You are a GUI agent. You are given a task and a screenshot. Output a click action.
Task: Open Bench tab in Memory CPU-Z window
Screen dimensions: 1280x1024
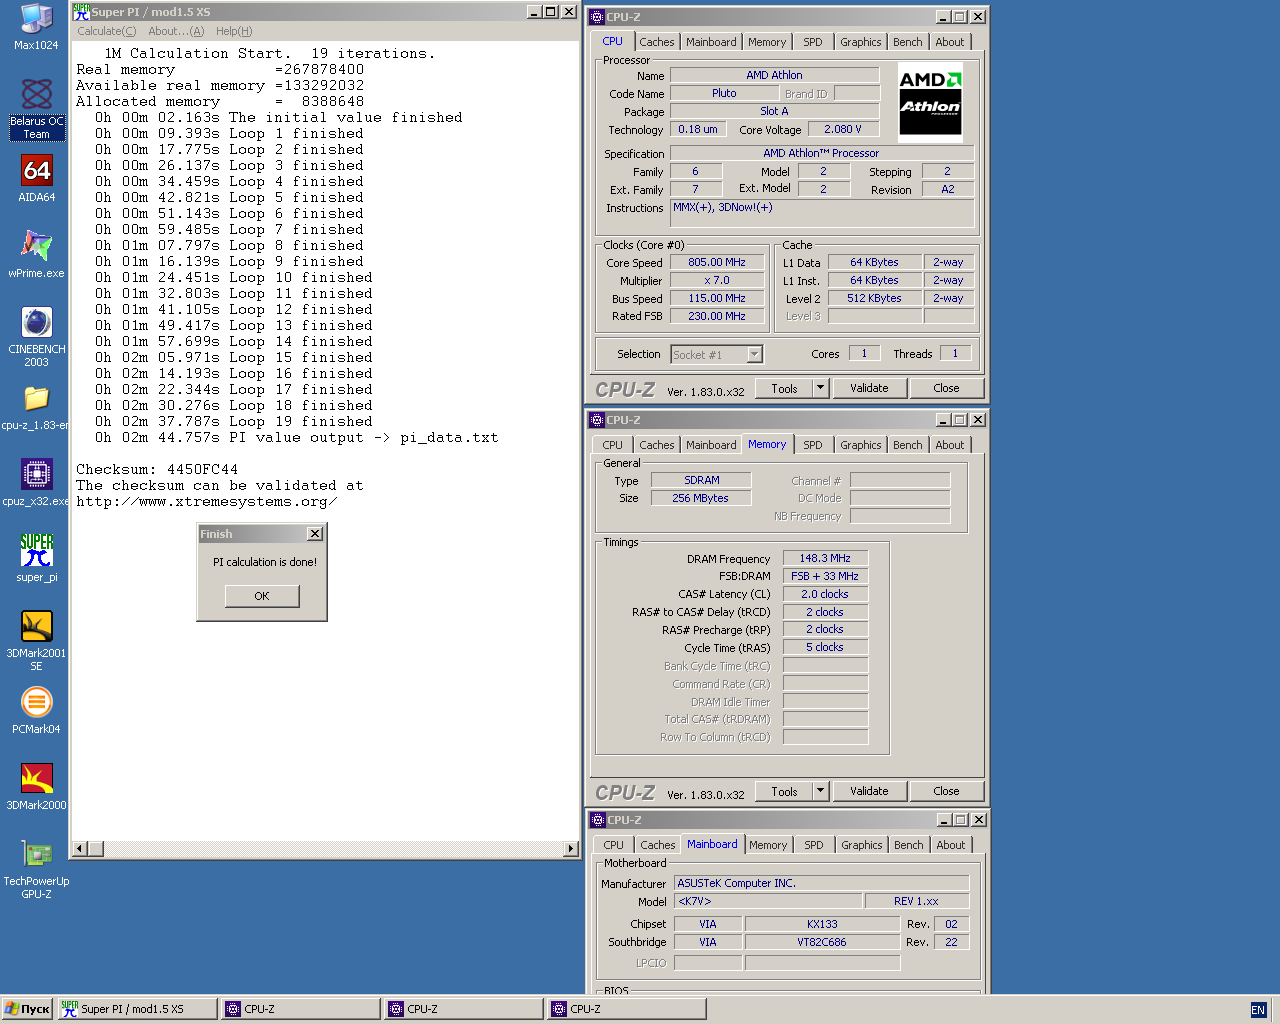908,445
